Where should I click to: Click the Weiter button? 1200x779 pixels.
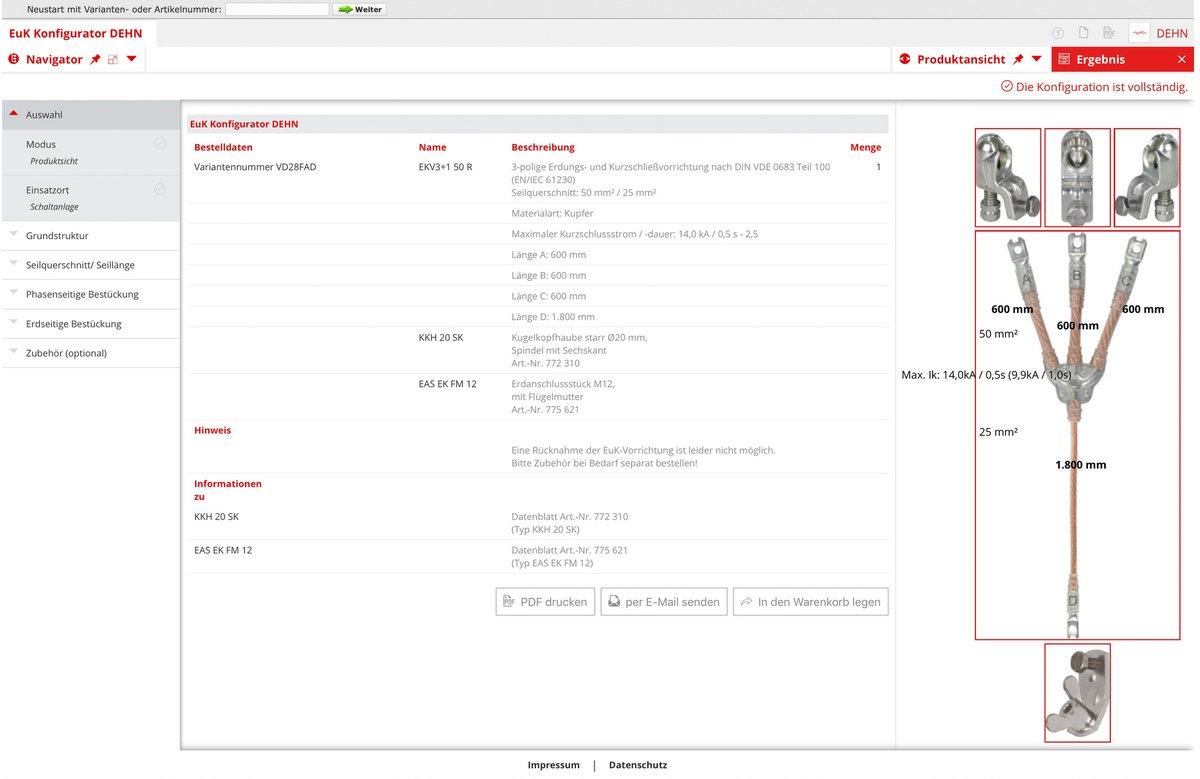[x=360, y=9]
